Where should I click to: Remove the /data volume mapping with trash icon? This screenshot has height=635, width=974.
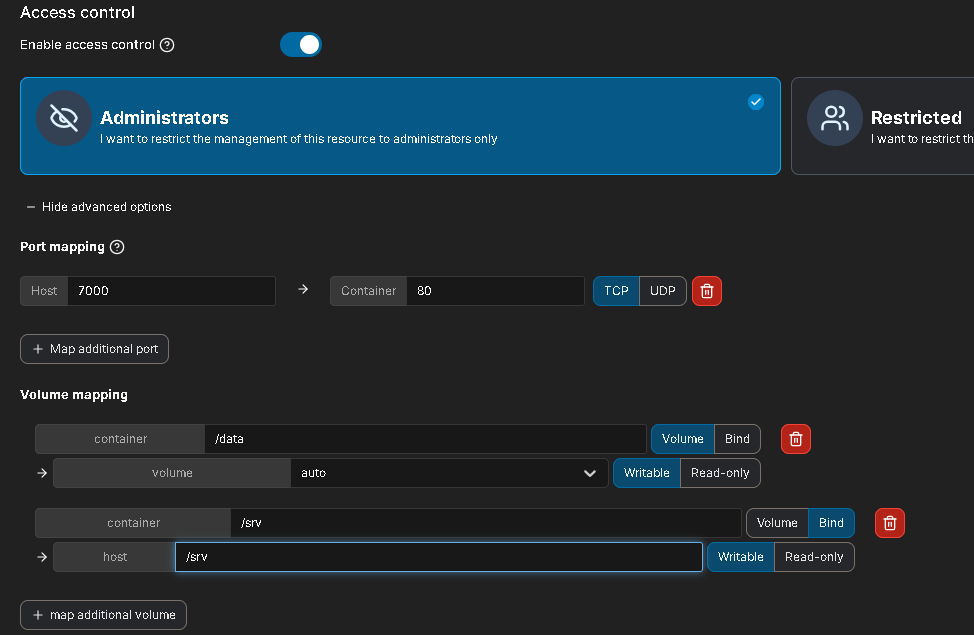(x=795, y=439)
